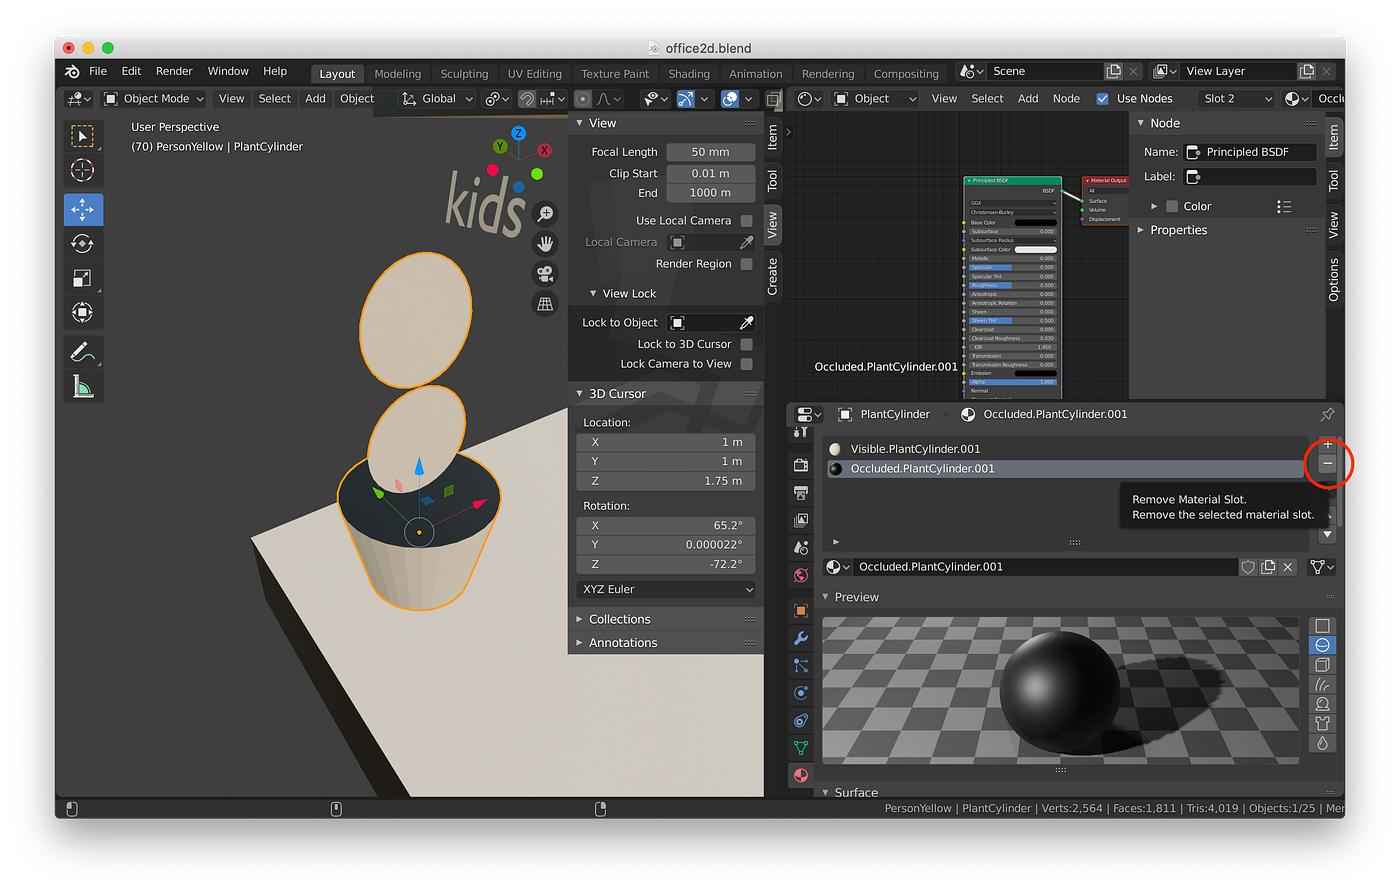Open Tool tab in viewport sidebar
Image resolution: width=1400 pixels, height=891 pixels.
click(x=772, y=180)
